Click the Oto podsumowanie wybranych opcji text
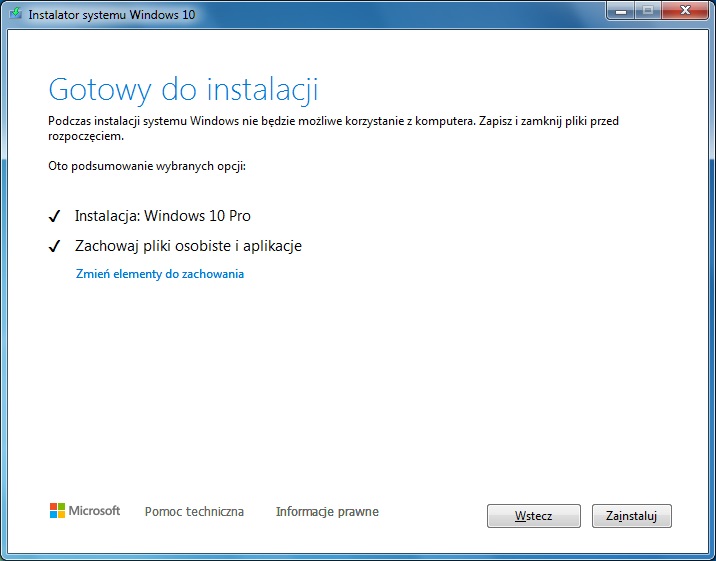716x561 pixels. pos(147,165)
